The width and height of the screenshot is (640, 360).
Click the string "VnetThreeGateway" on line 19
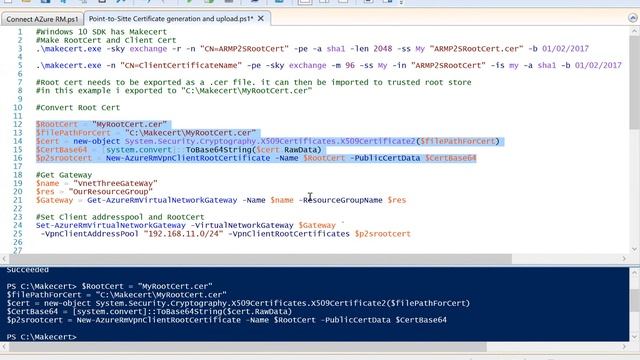[x=115, y=183]
